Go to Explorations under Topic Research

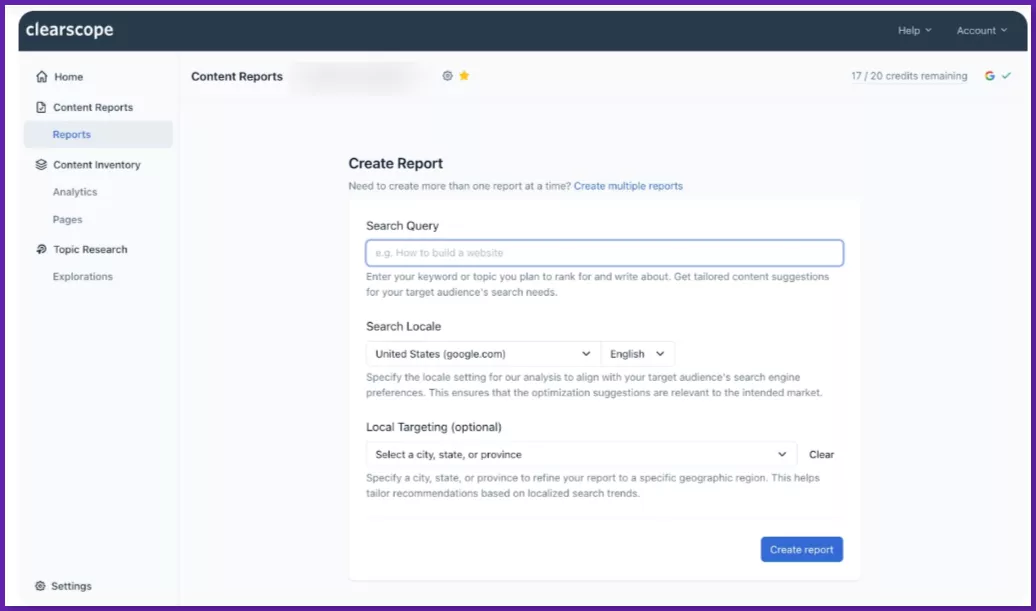pos(83,277)
